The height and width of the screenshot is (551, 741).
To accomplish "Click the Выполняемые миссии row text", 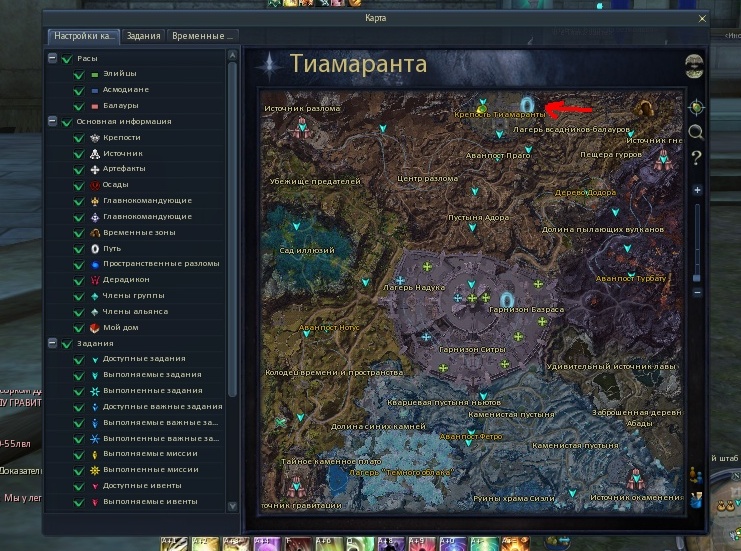I will click(x=150, y=454).
